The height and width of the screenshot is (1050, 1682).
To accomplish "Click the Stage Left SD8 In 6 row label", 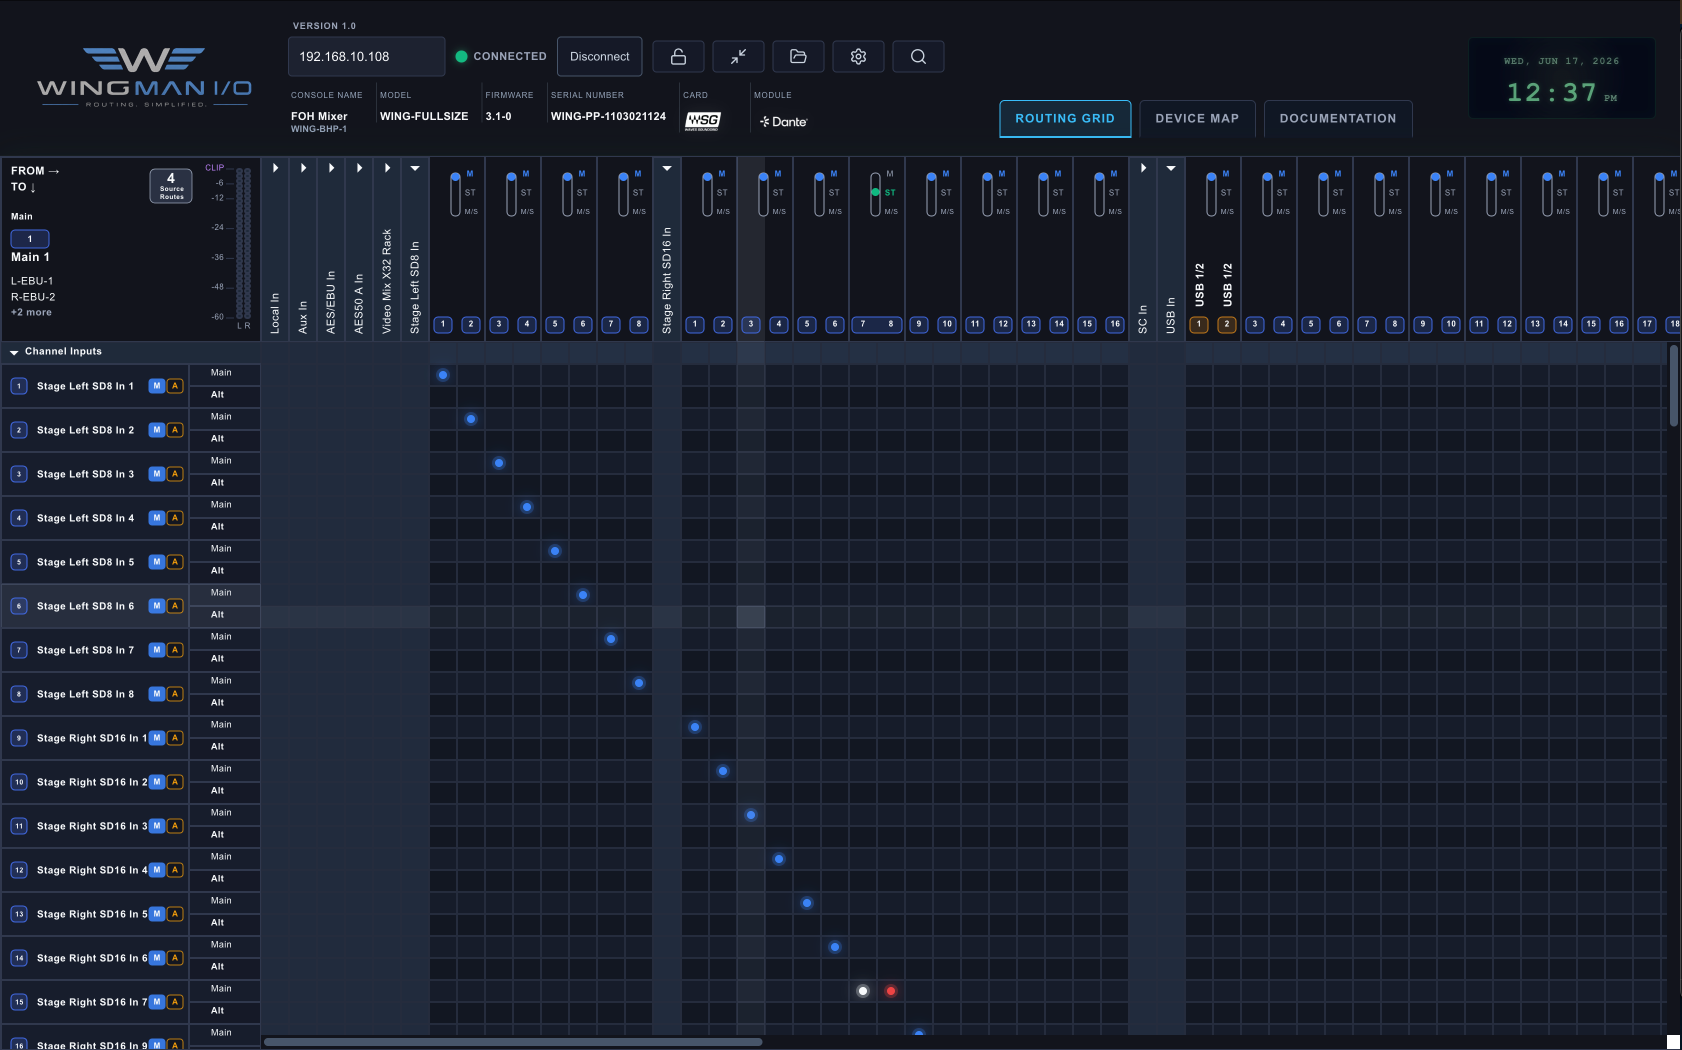I will coord(85,606).
